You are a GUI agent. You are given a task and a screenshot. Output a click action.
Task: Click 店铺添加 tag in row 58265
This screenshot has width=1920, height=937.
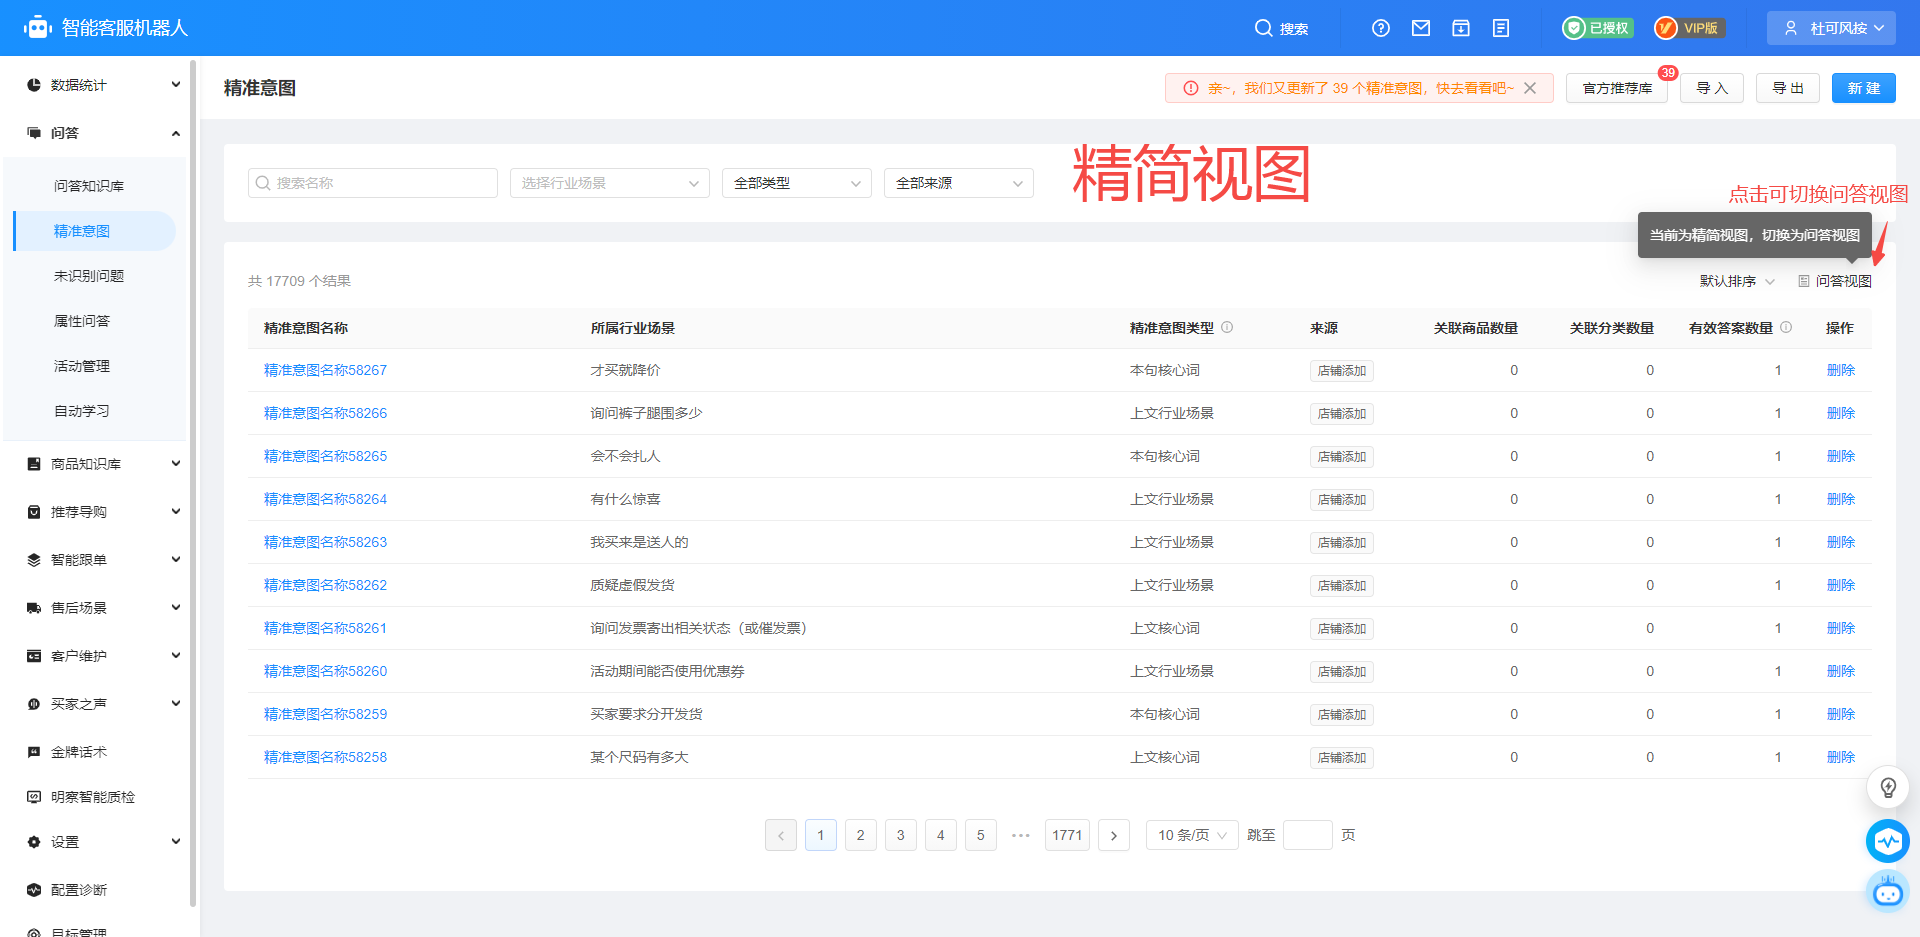tap(1342, 457)
